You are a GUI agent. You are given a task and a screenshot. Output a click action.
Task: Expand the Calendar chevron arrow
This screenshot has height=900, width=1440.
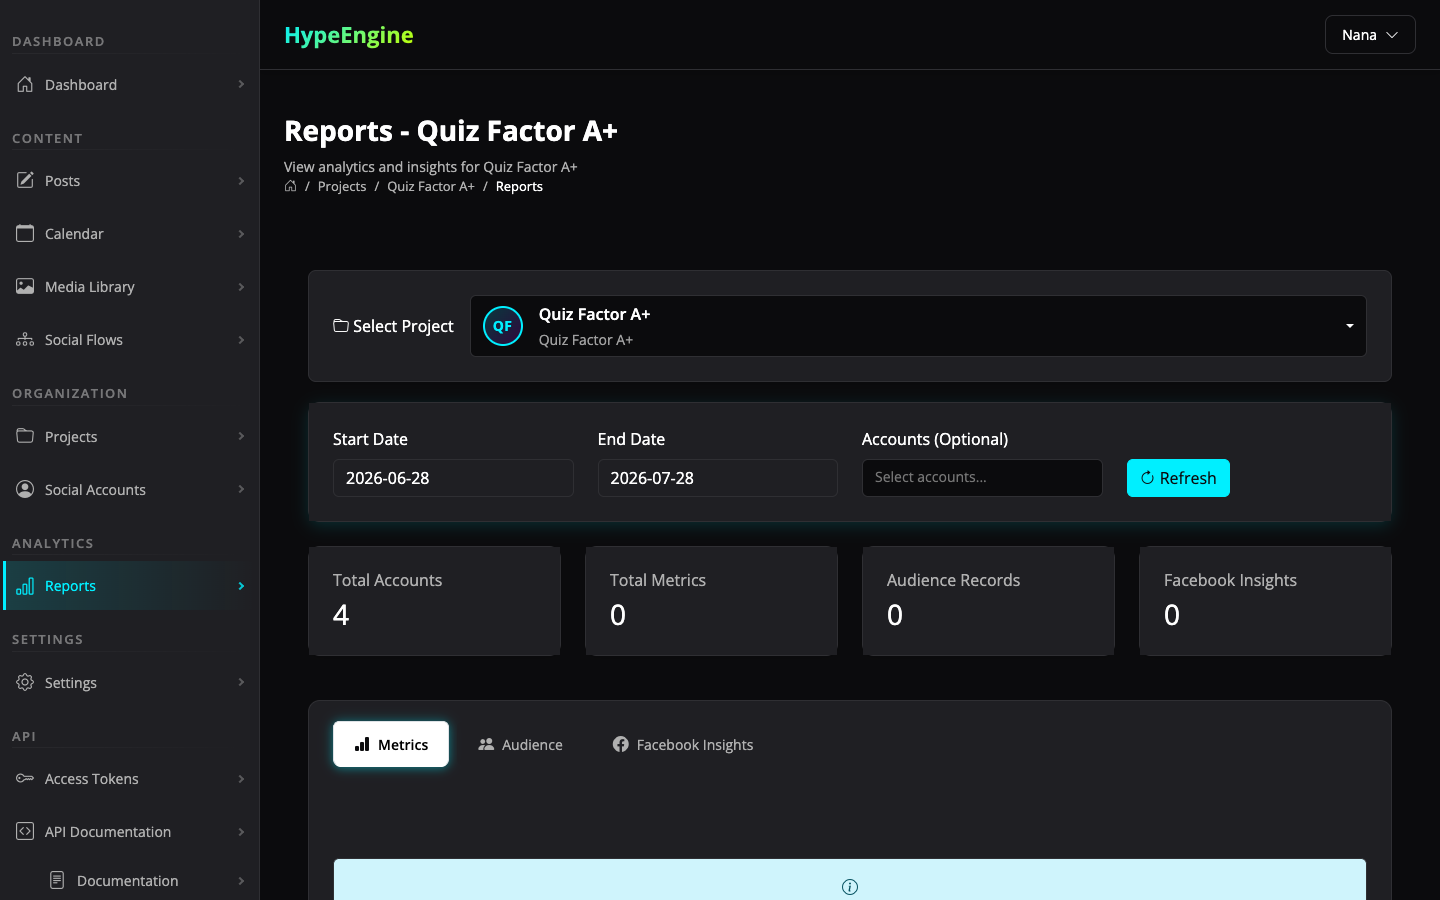[x=241, y=233]
